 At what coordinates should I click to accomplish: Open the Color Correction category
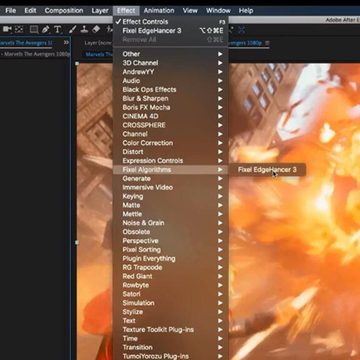click(170, 143)
